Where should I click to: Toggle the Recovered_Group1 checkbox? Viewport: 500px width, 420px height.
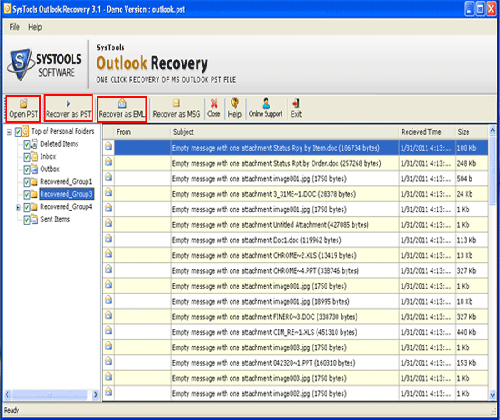click(x=27, y=182)
